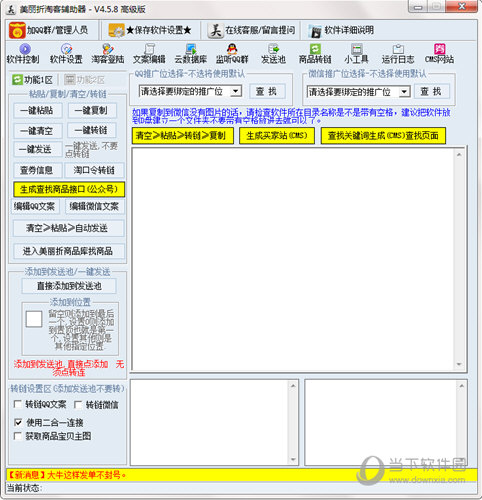Click 查找关键词生成(CMS)查找页面 button
Image resolution: width=482 pixels, height=500 pixels.
(383, 136)
